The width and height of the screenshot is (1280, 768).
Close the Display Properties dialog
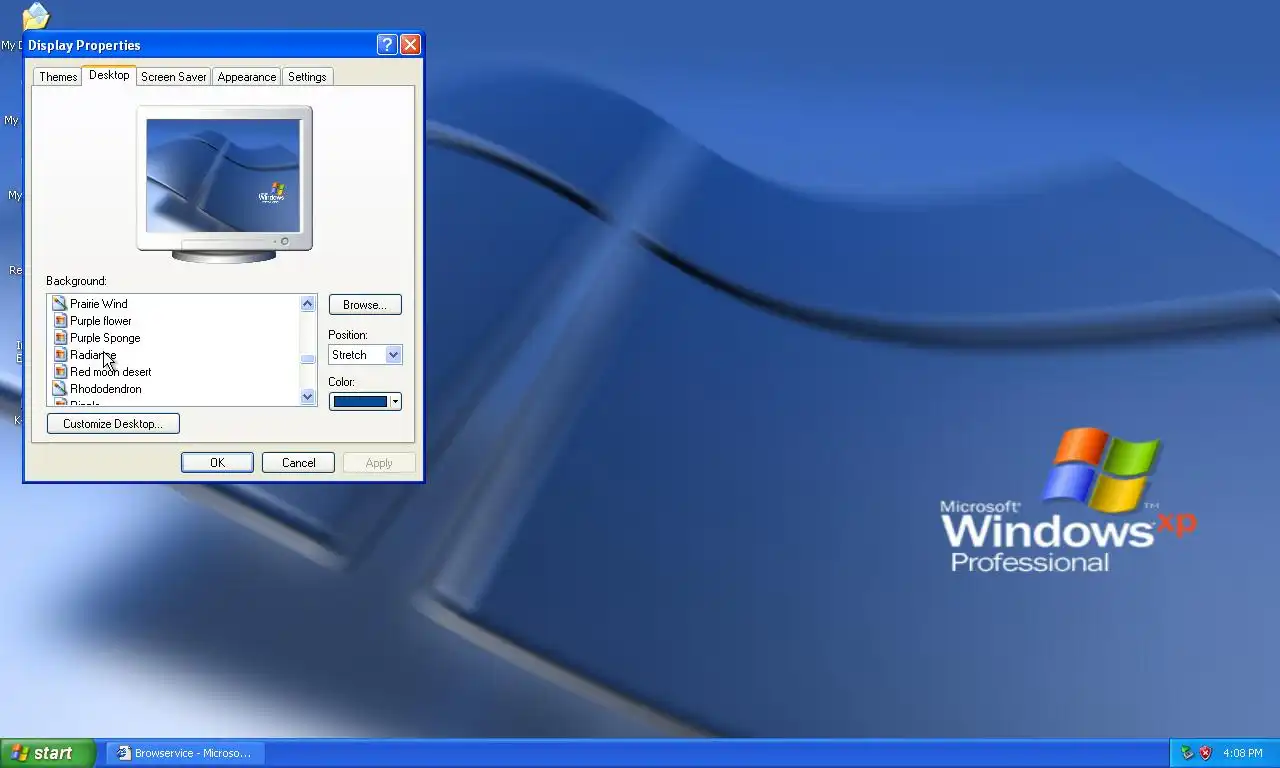[x=410, y=45]
